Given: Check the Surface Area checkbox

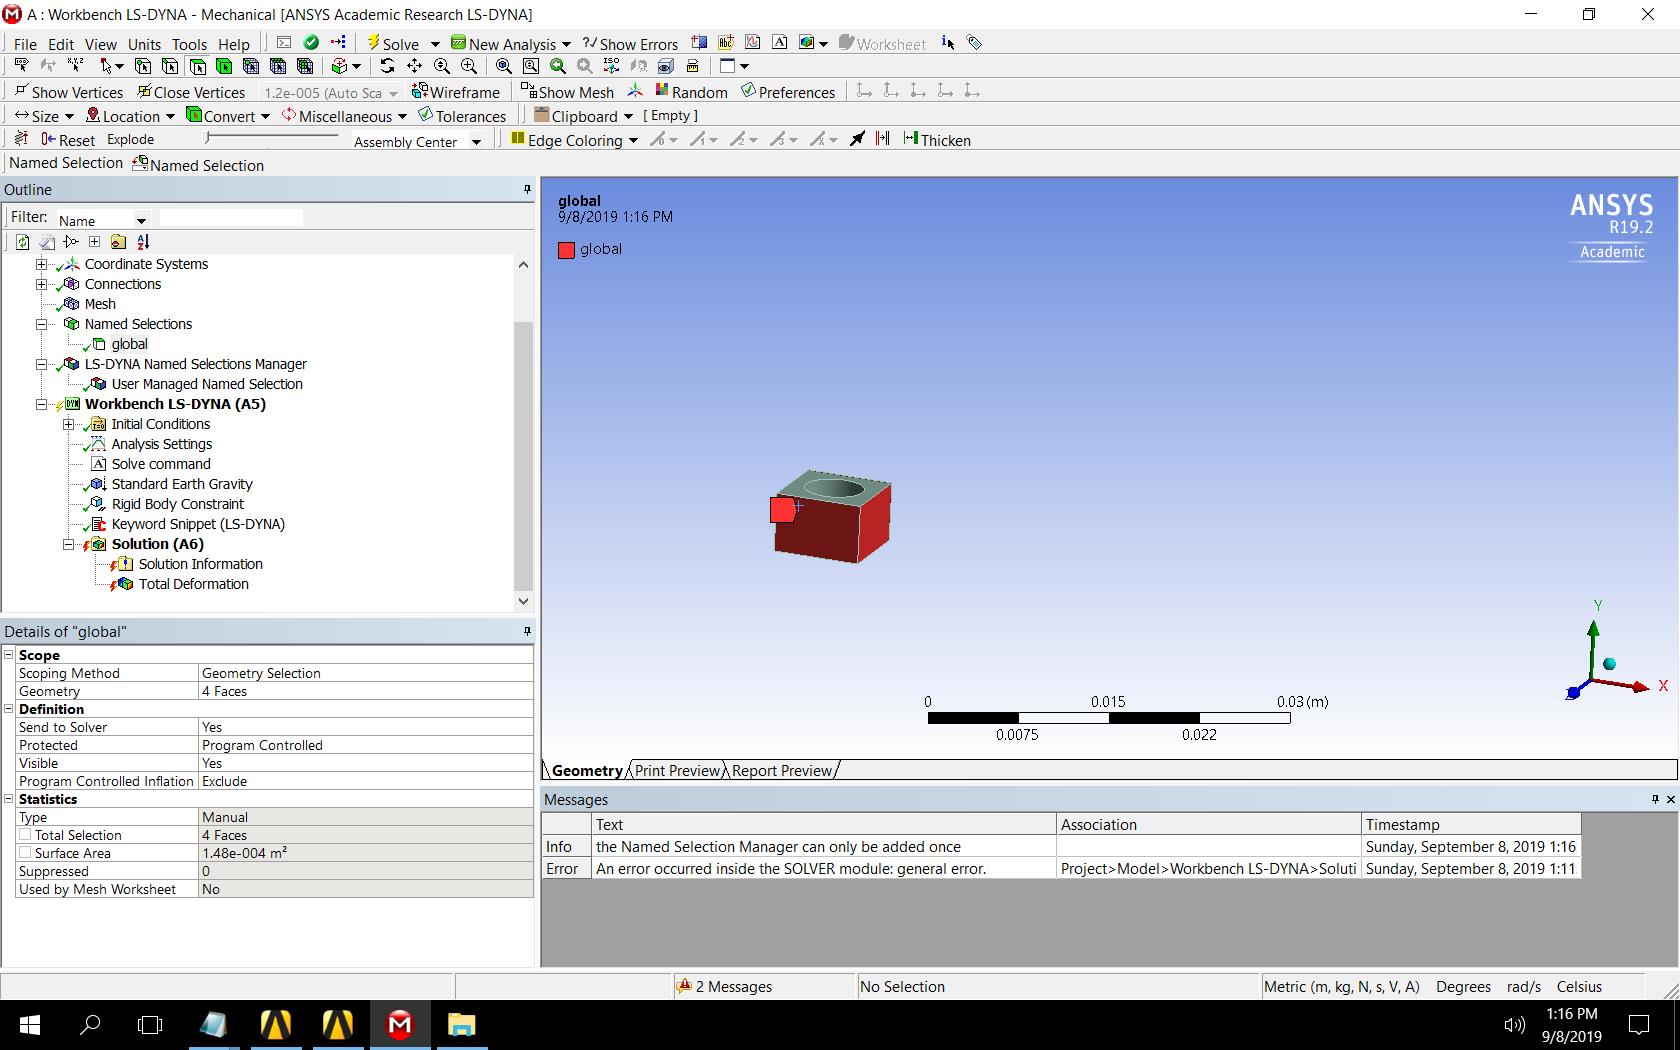Looking at the screenshot, I should tap(26, 853).
